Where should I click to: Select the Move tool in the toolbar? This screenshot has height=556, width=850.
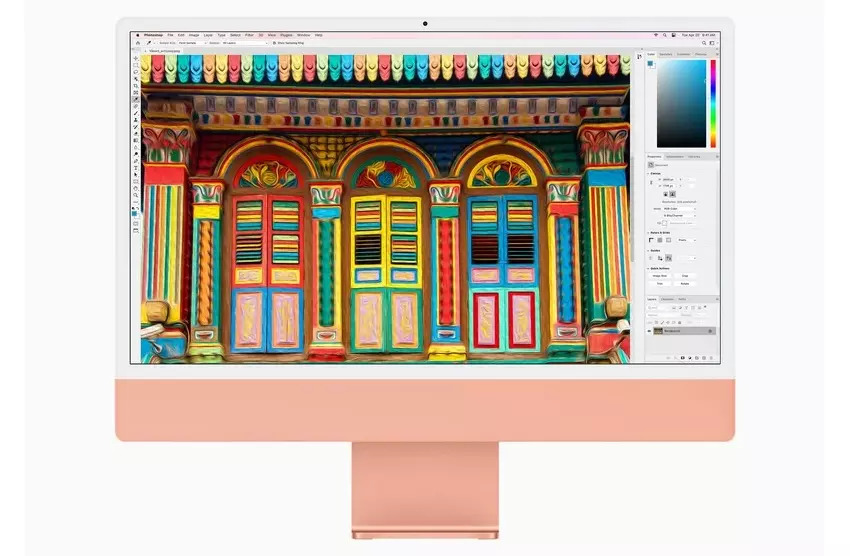(136, 58)
